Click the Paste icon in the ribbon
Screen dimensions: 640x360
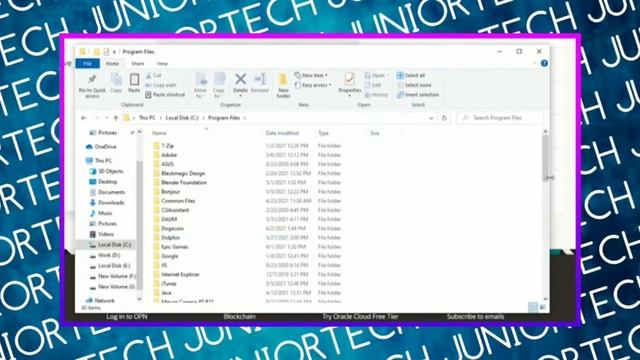pyautogui.click(x=134, y=79)
